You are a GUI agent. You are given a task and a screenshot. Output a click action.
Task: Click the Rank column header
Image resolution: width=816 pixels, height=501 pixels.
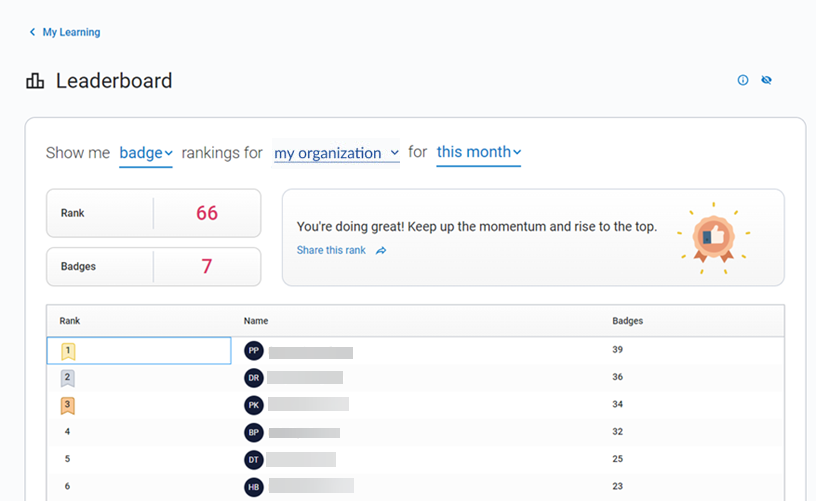pos(70,321)
